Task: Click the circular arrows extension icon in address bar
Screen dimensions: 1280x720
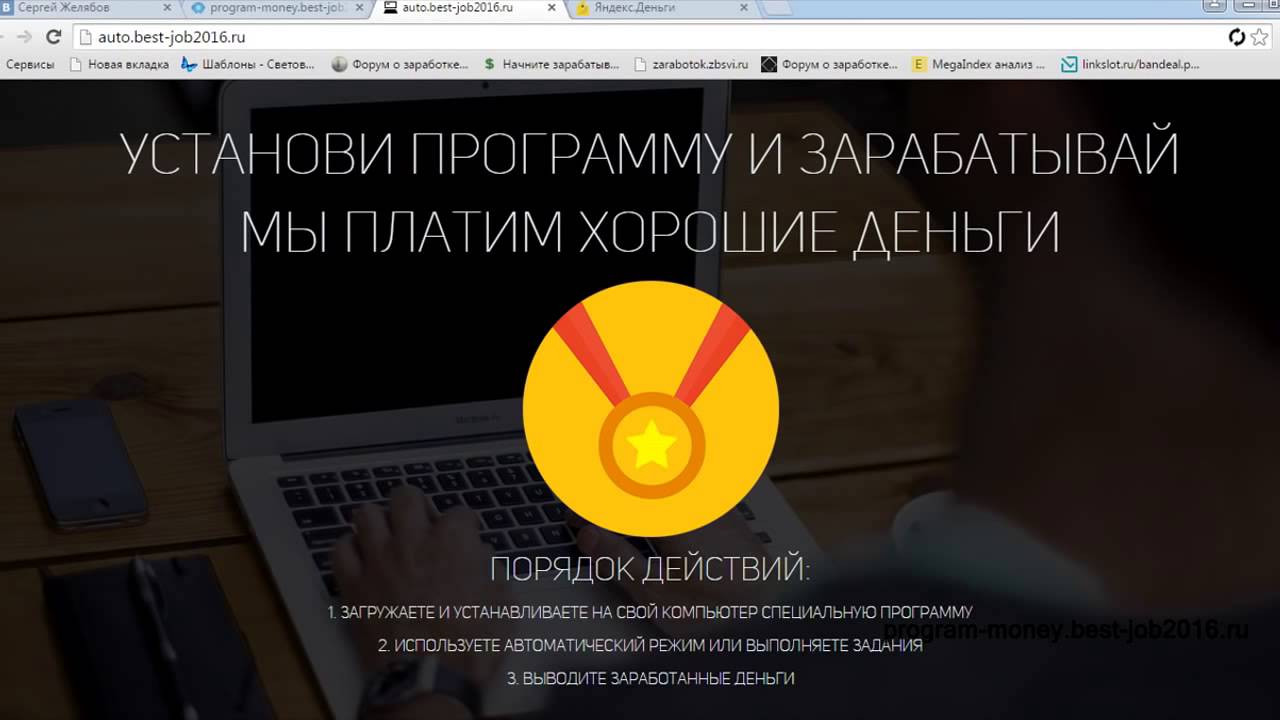Action: click(x=1237, y=37)
